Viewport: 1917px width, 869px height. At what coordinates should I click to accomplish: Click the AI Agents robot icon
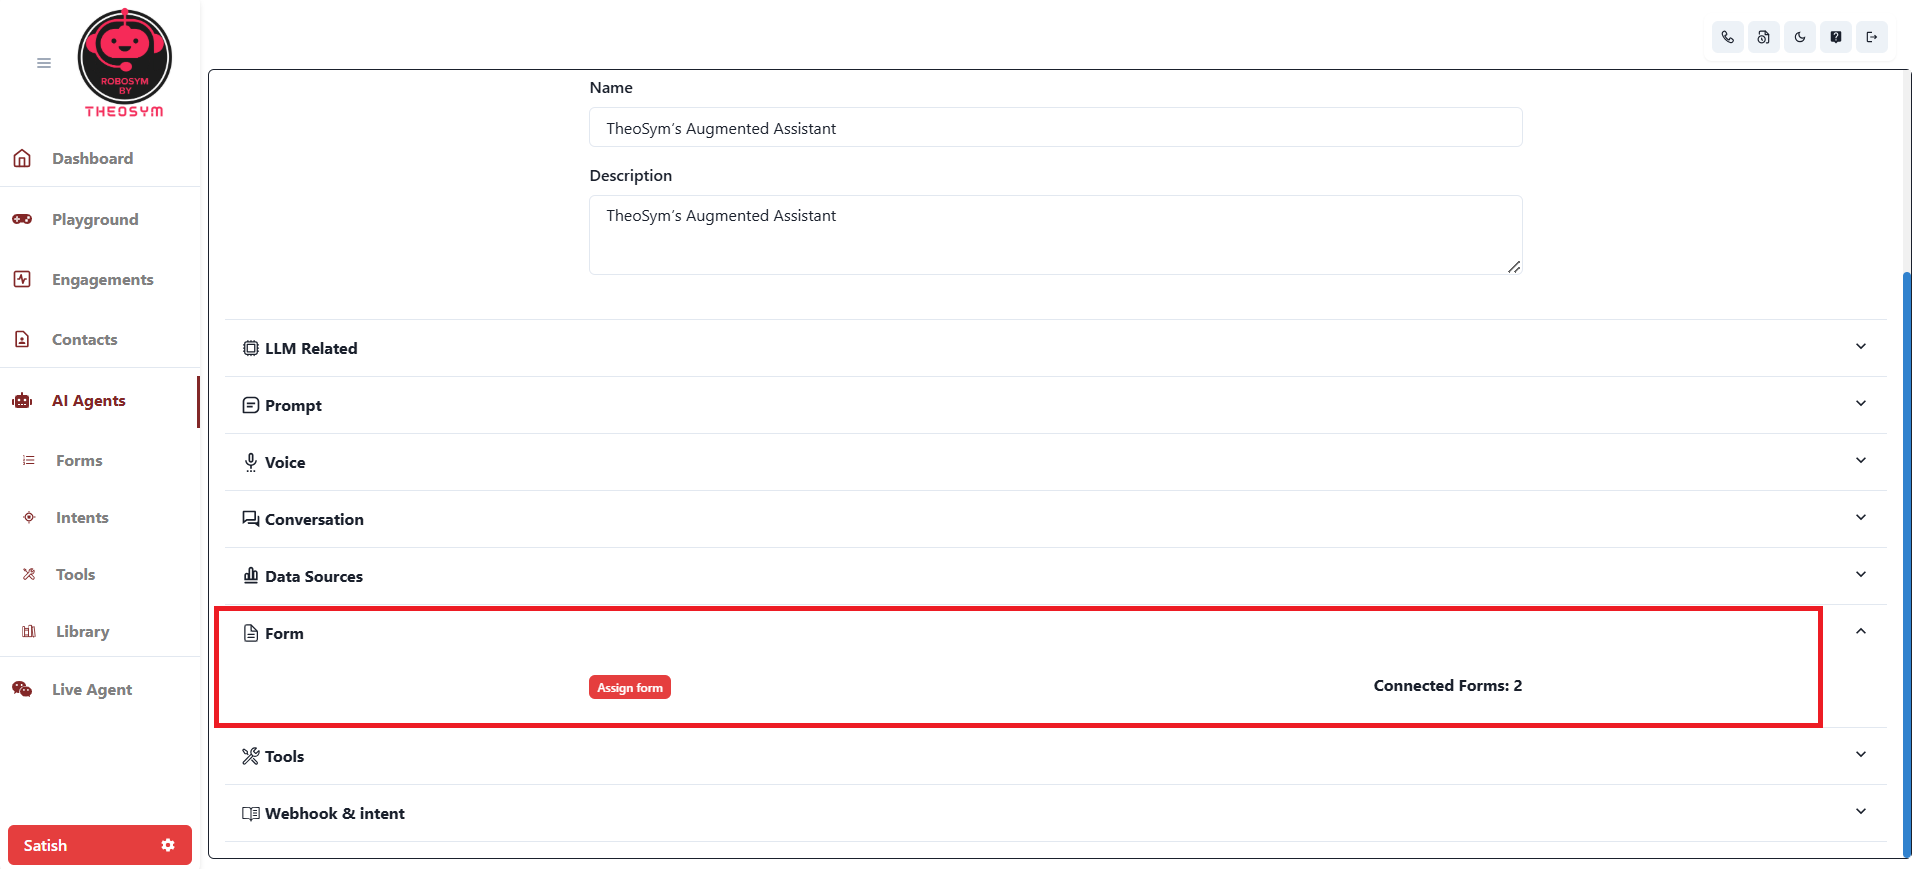(x=22, y=400)
